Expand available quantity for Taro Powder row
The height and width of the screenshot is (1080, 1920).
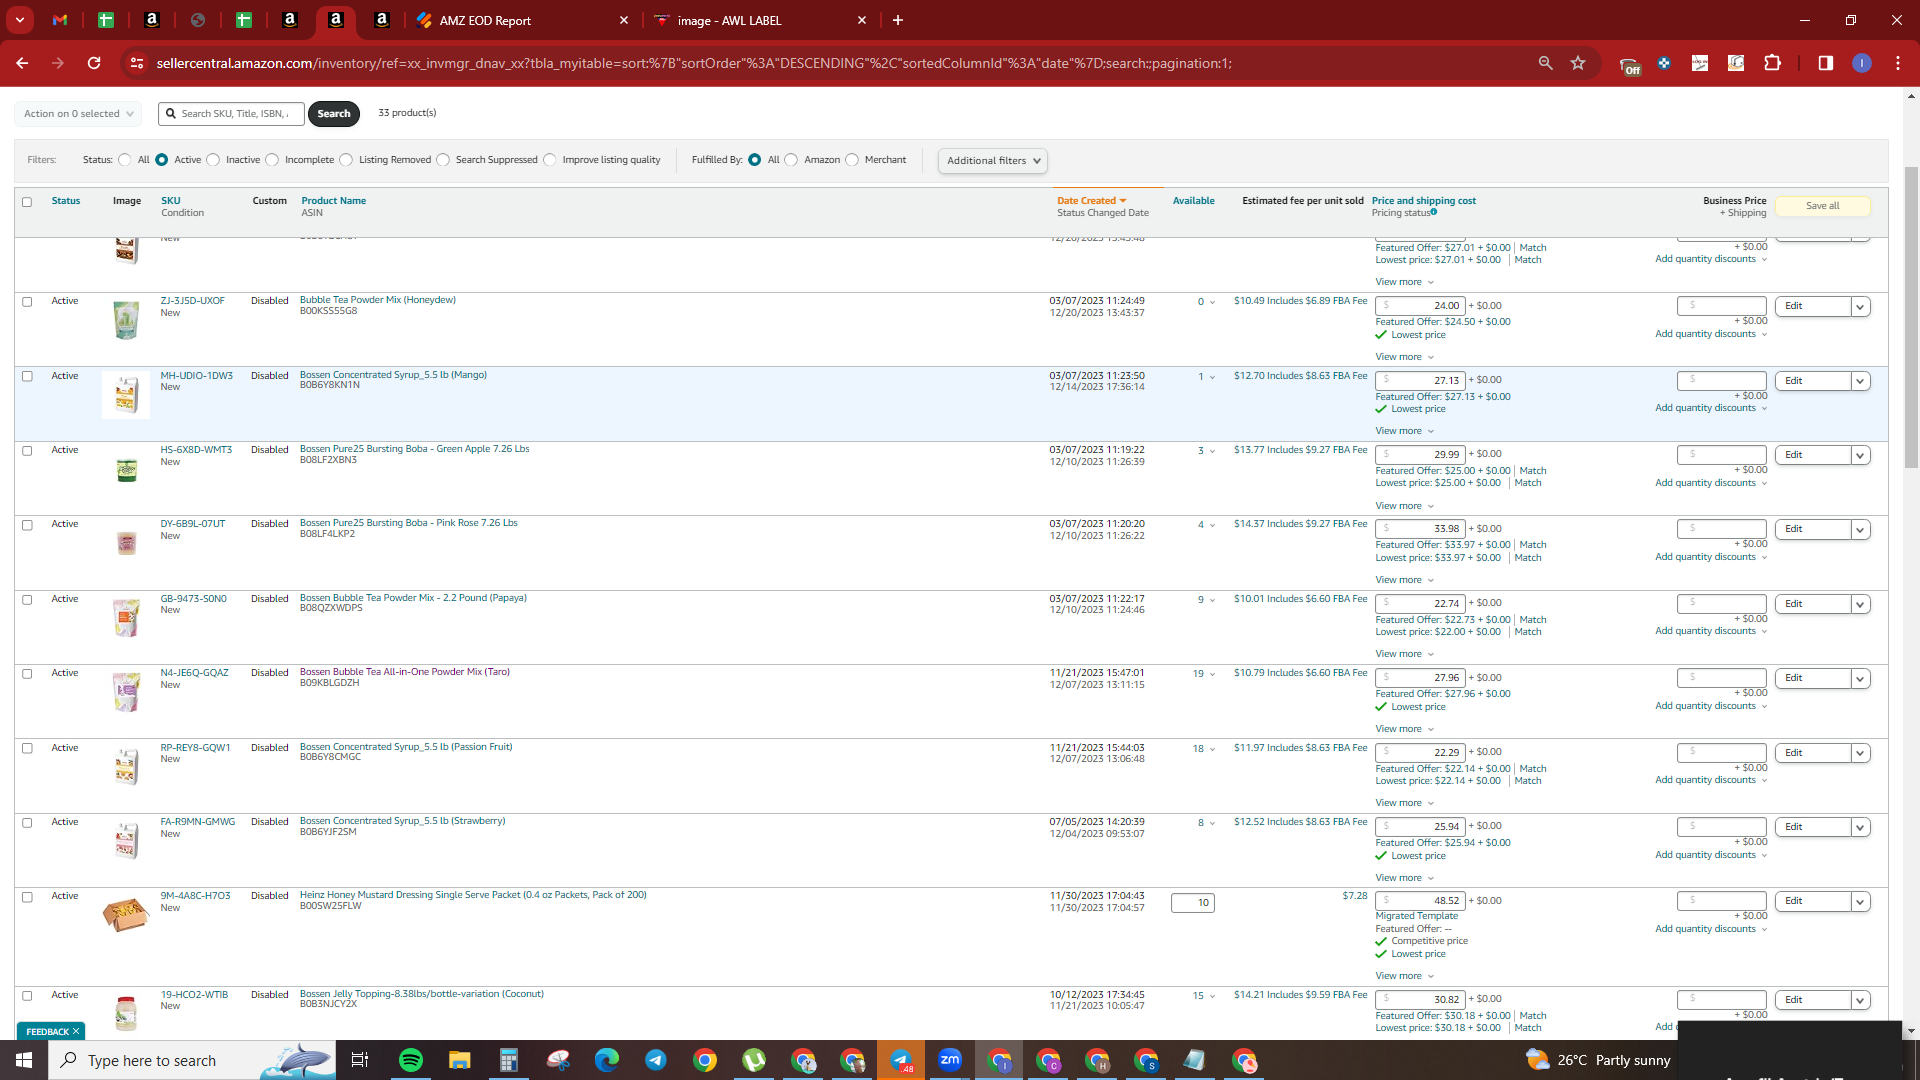point(1212,675)
